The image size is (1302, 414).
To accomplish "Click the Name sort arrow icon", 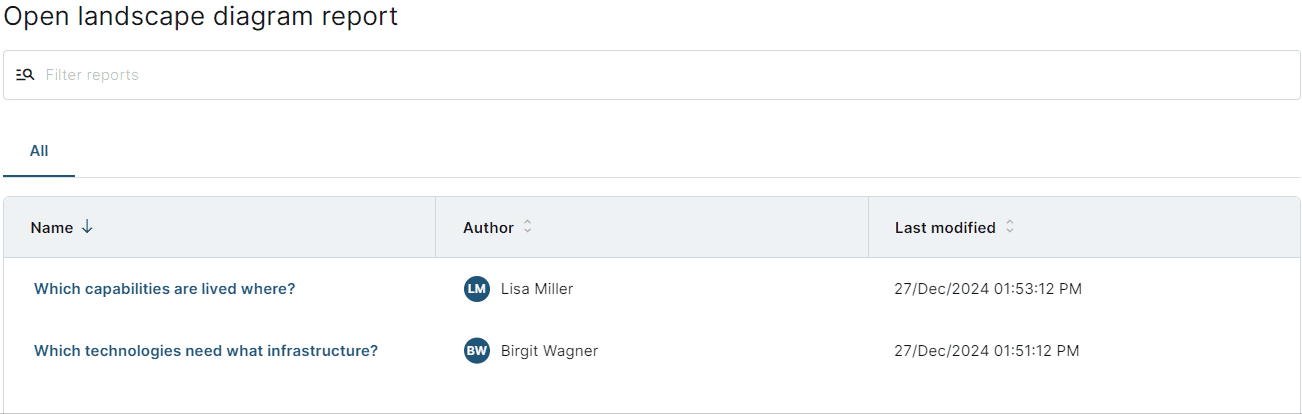I will point(87,227).
